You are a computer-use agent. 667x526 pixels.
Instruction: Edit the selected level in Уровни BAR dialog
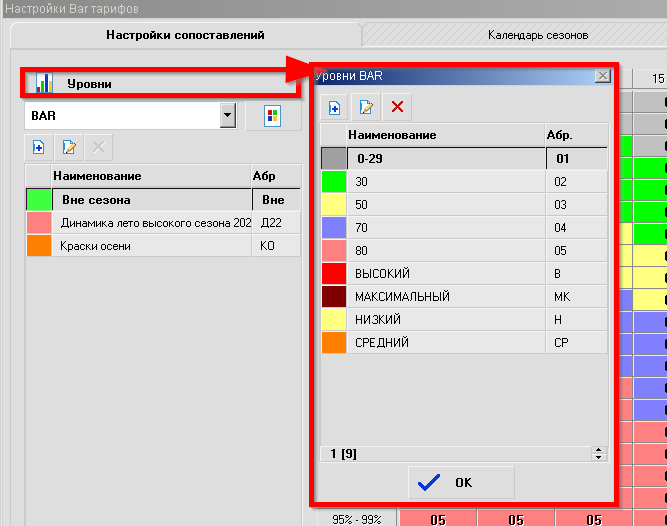point(366,107)
